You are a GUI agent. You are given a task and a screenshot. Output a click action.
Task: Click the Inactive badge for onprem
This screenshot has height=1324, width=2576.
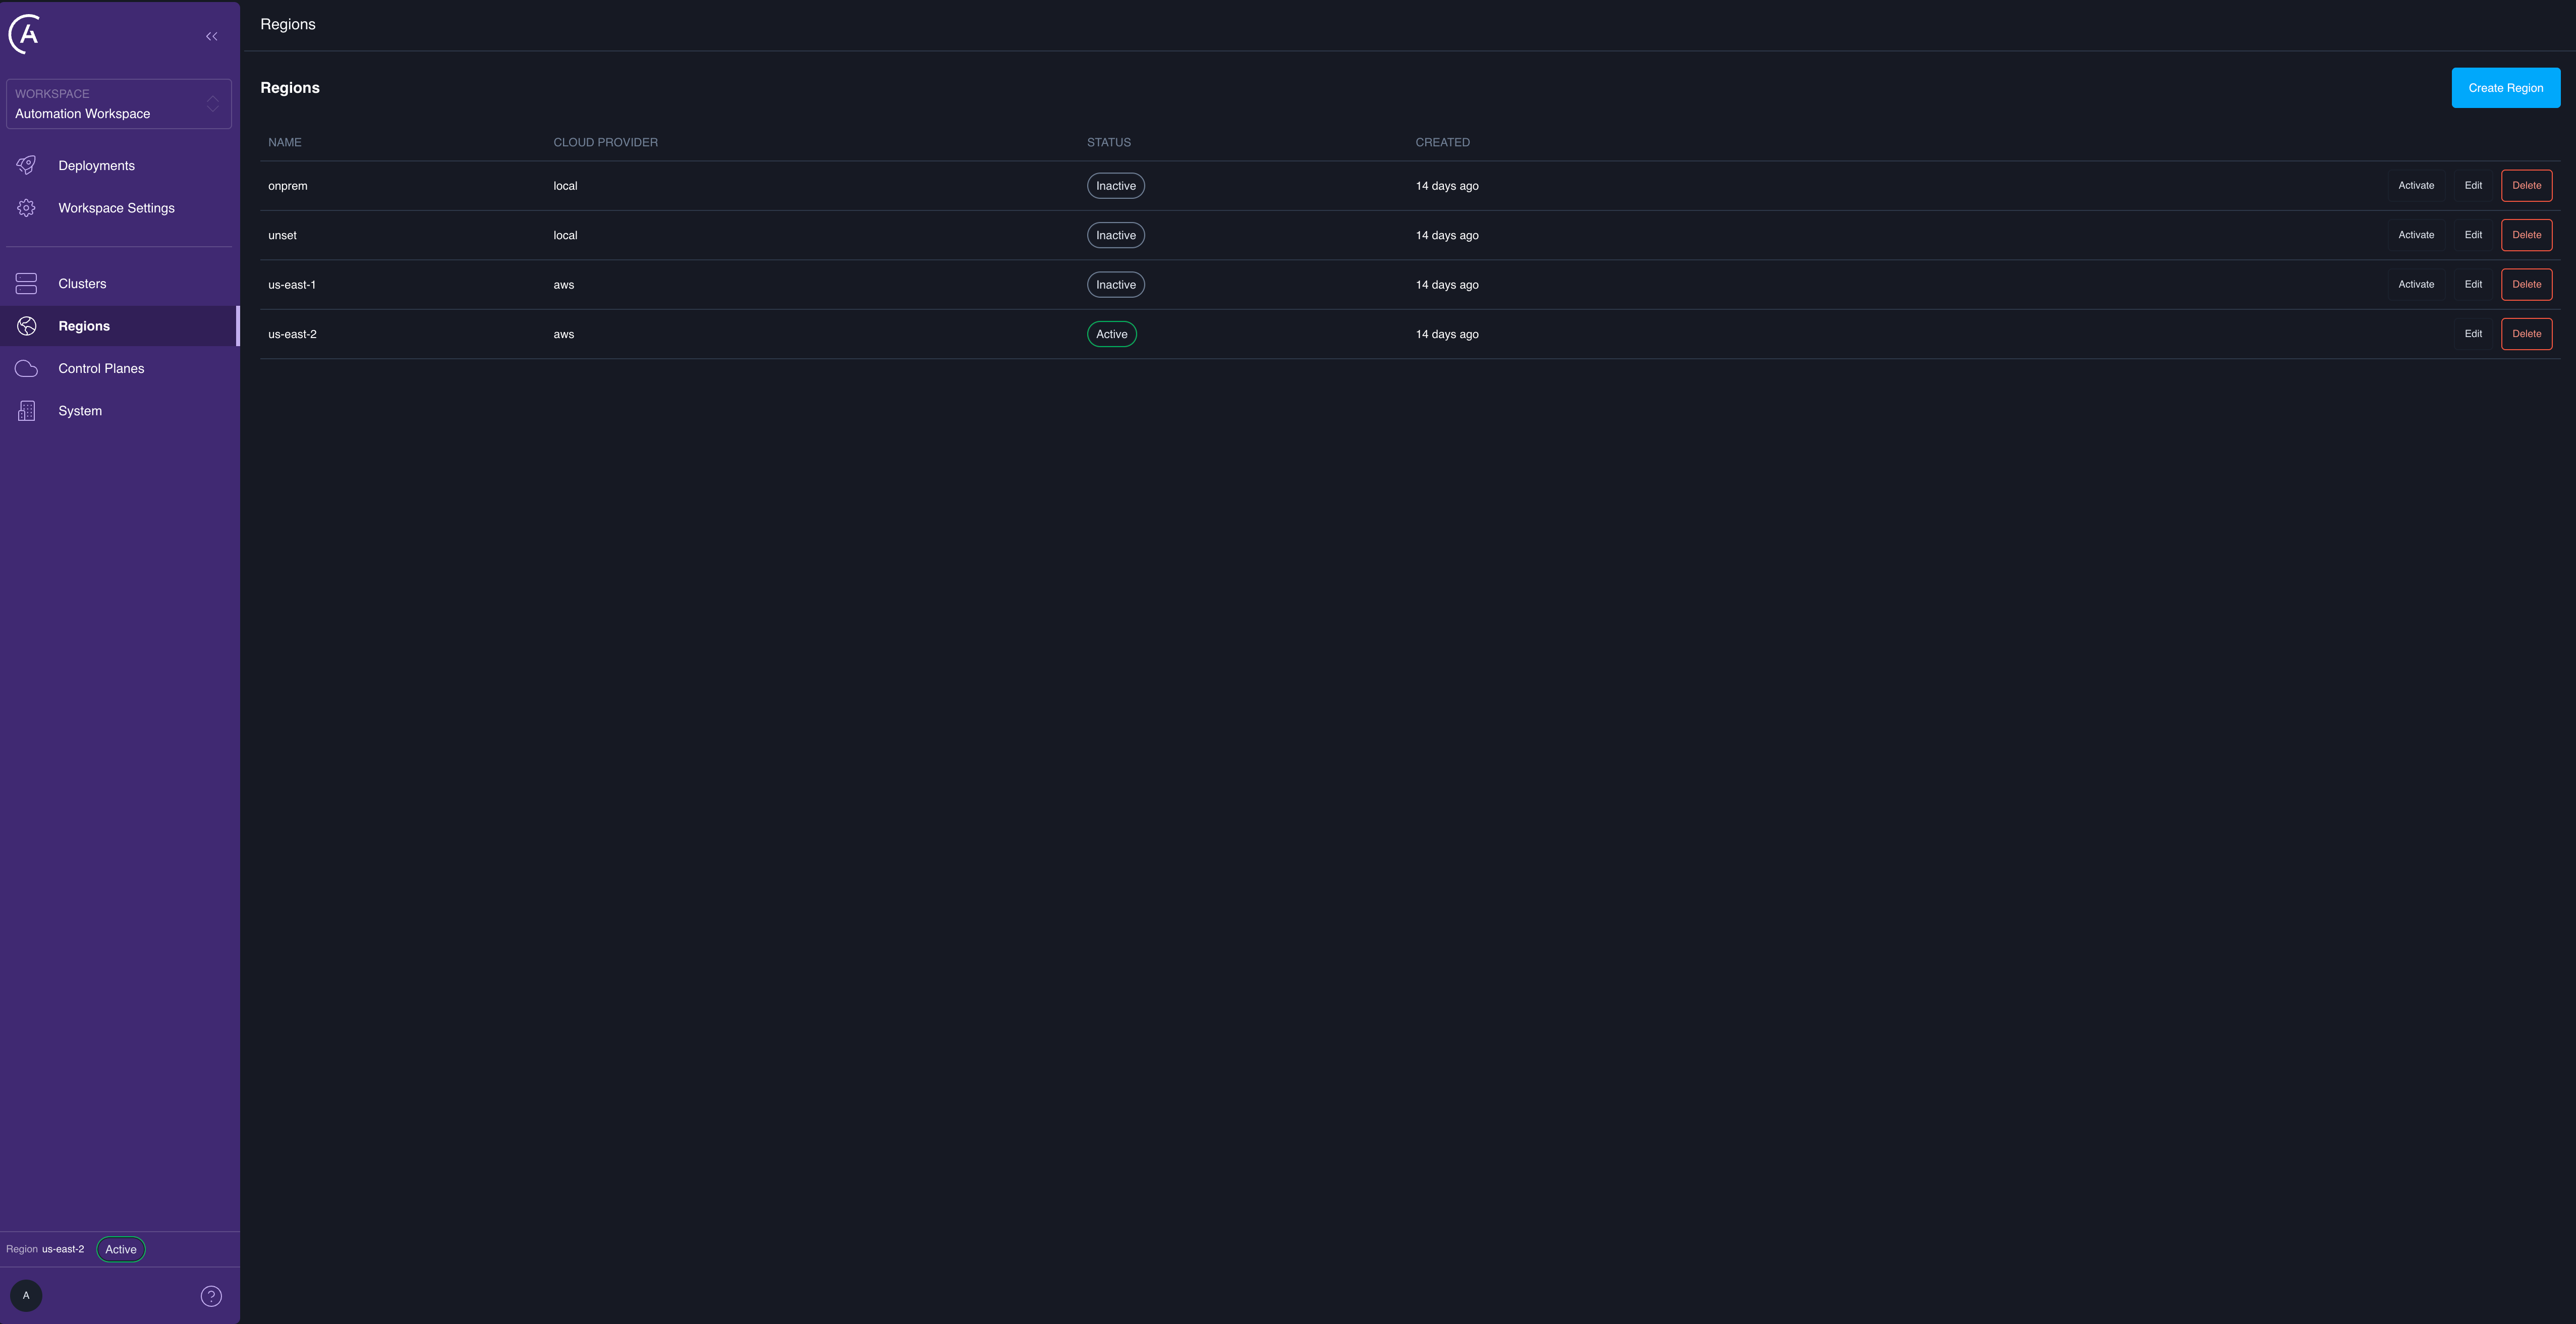tap(1115, 186)
